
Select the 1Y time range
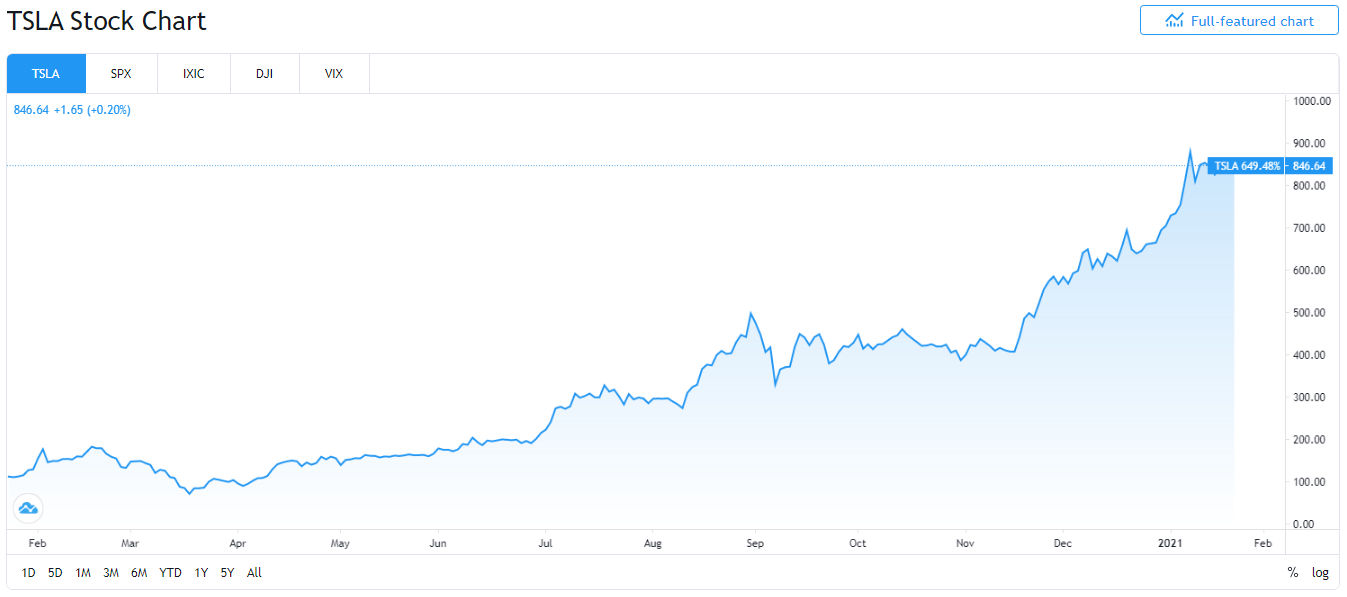click(201, 573)
